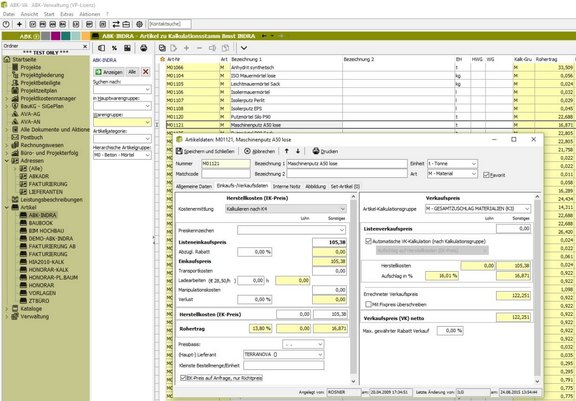This screenshot has height=401, width=576.
Task: Click the power/clock icon in main toolbar
Action: pos(6,24)
